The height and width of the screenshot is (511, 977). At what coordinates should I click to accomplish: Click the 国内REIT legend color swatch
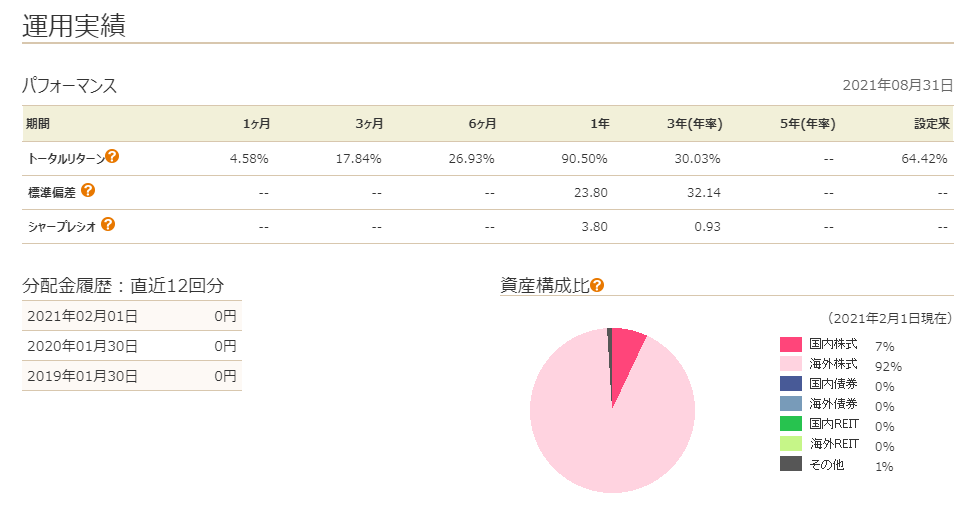(x=790, y=424)
